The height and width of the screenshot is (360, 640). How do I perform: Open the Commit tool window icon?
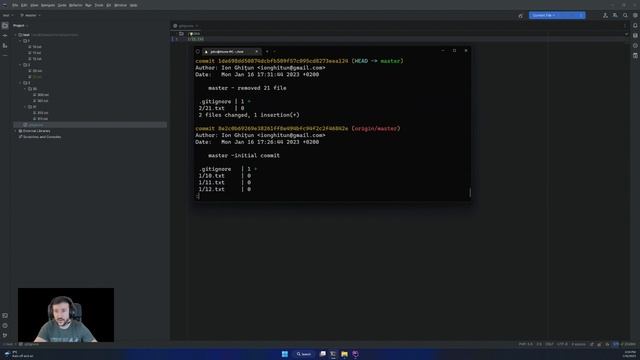point(5,36)
